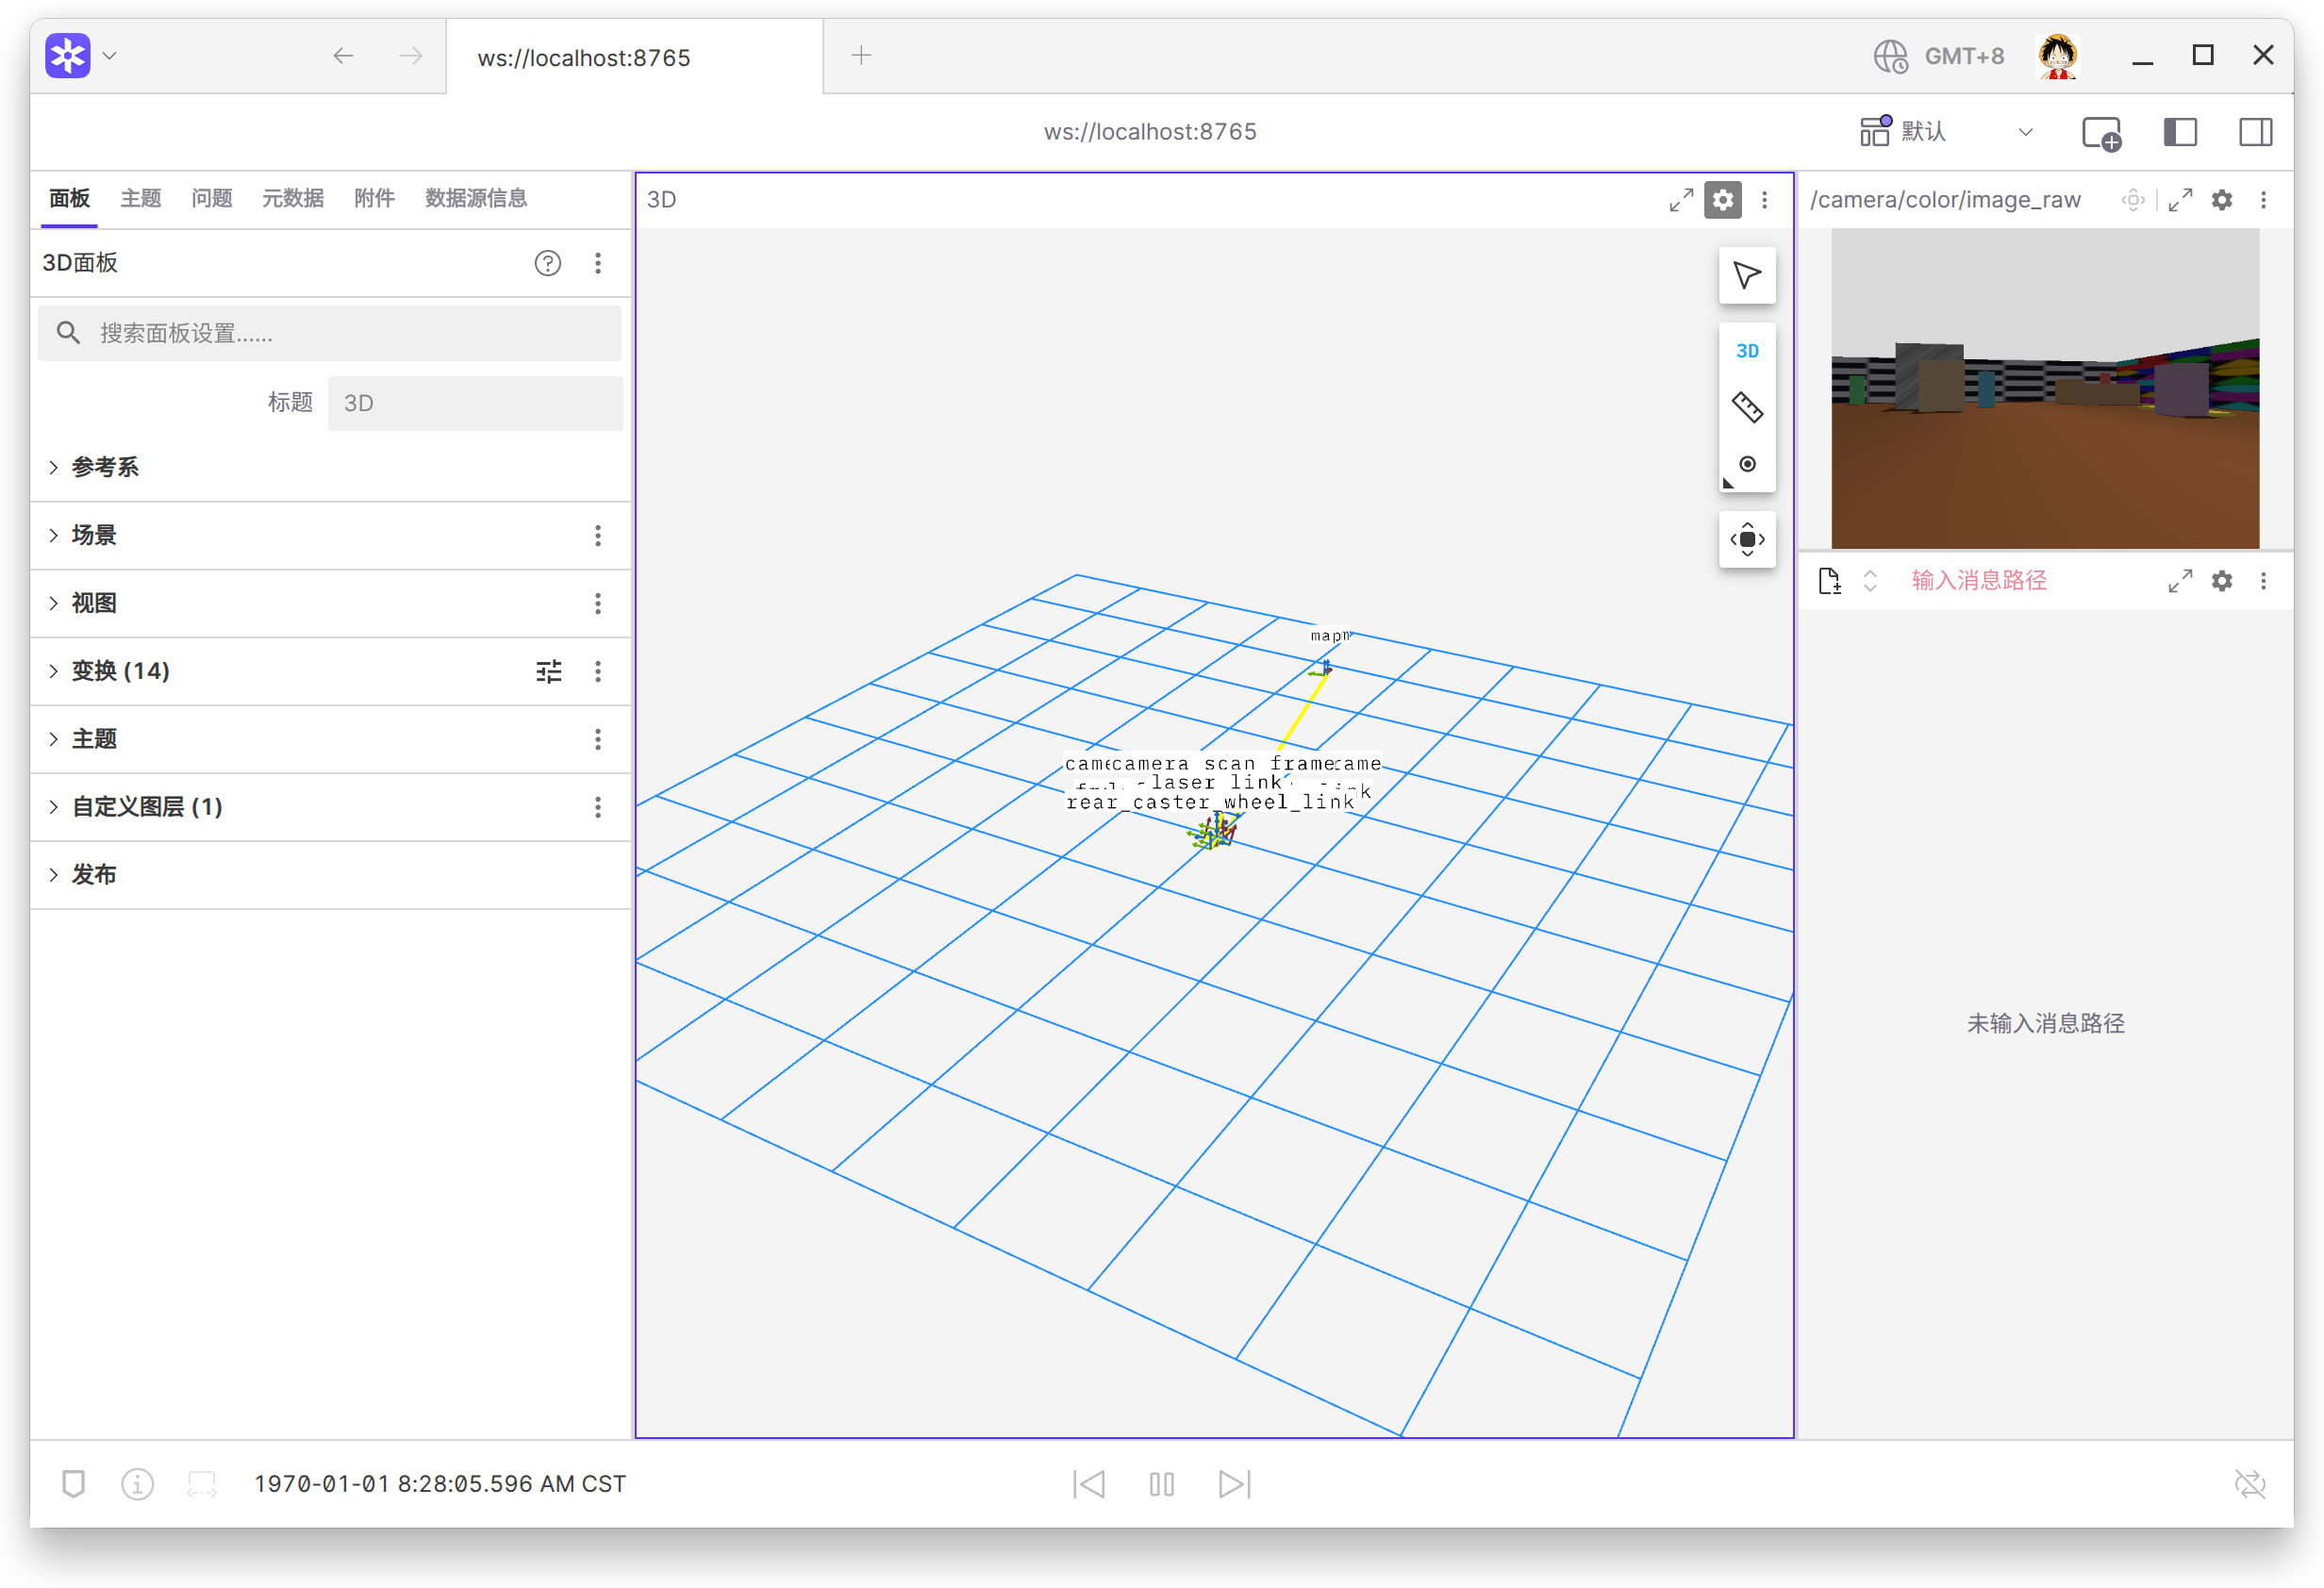Pause playback

(1161, 1483)
